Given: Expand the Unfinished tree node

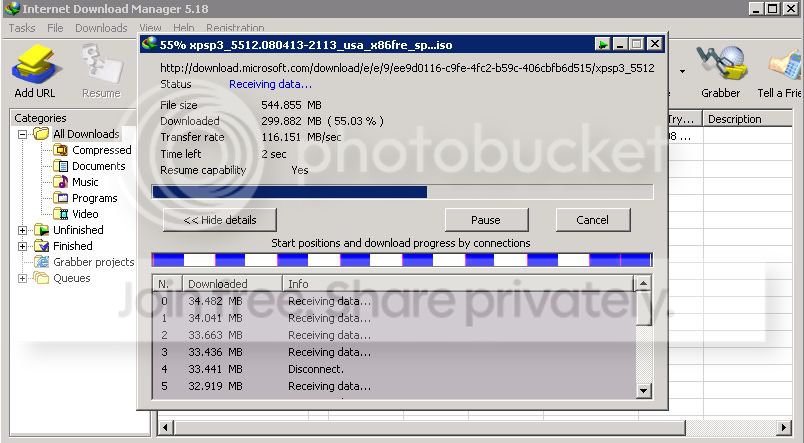Looking at the screenshot, I should coord(23,230).
